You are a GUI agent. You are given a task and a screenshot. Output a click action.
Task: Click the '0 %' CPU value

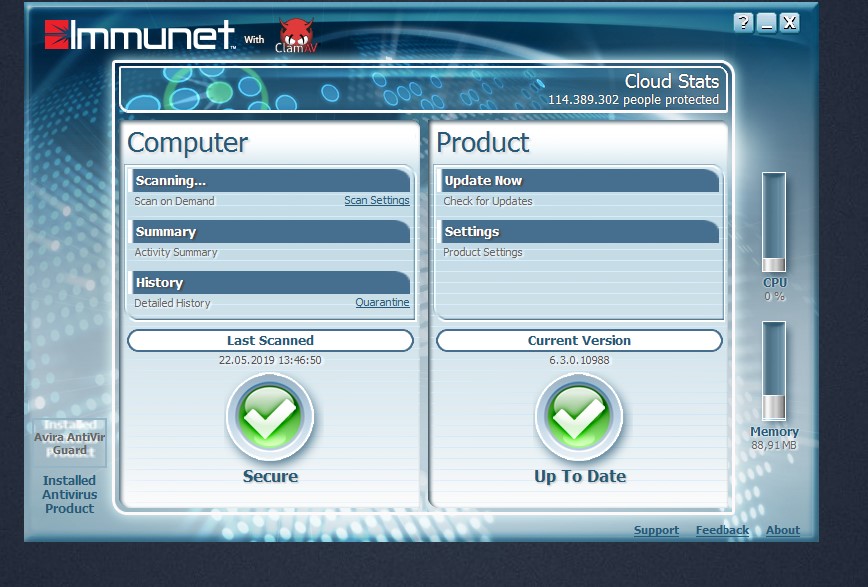coord(774,296)
